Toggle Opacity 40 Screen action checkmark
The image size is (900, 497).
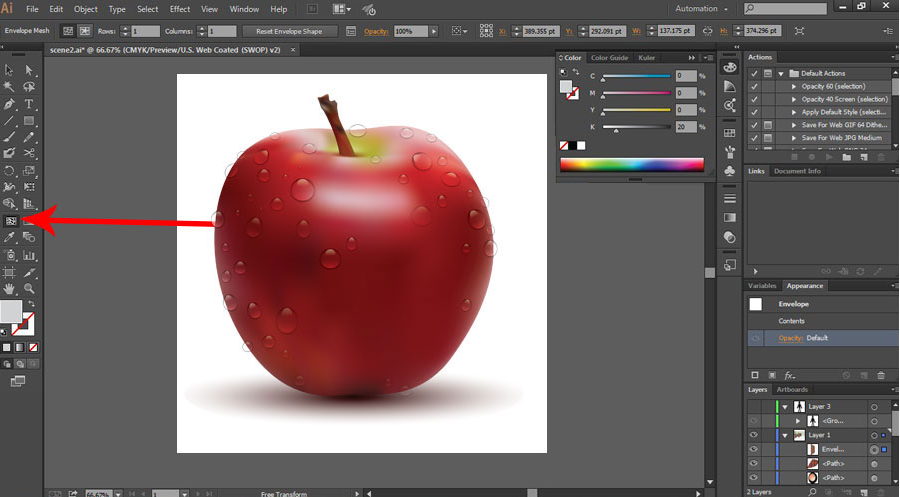tap(754, 99)
